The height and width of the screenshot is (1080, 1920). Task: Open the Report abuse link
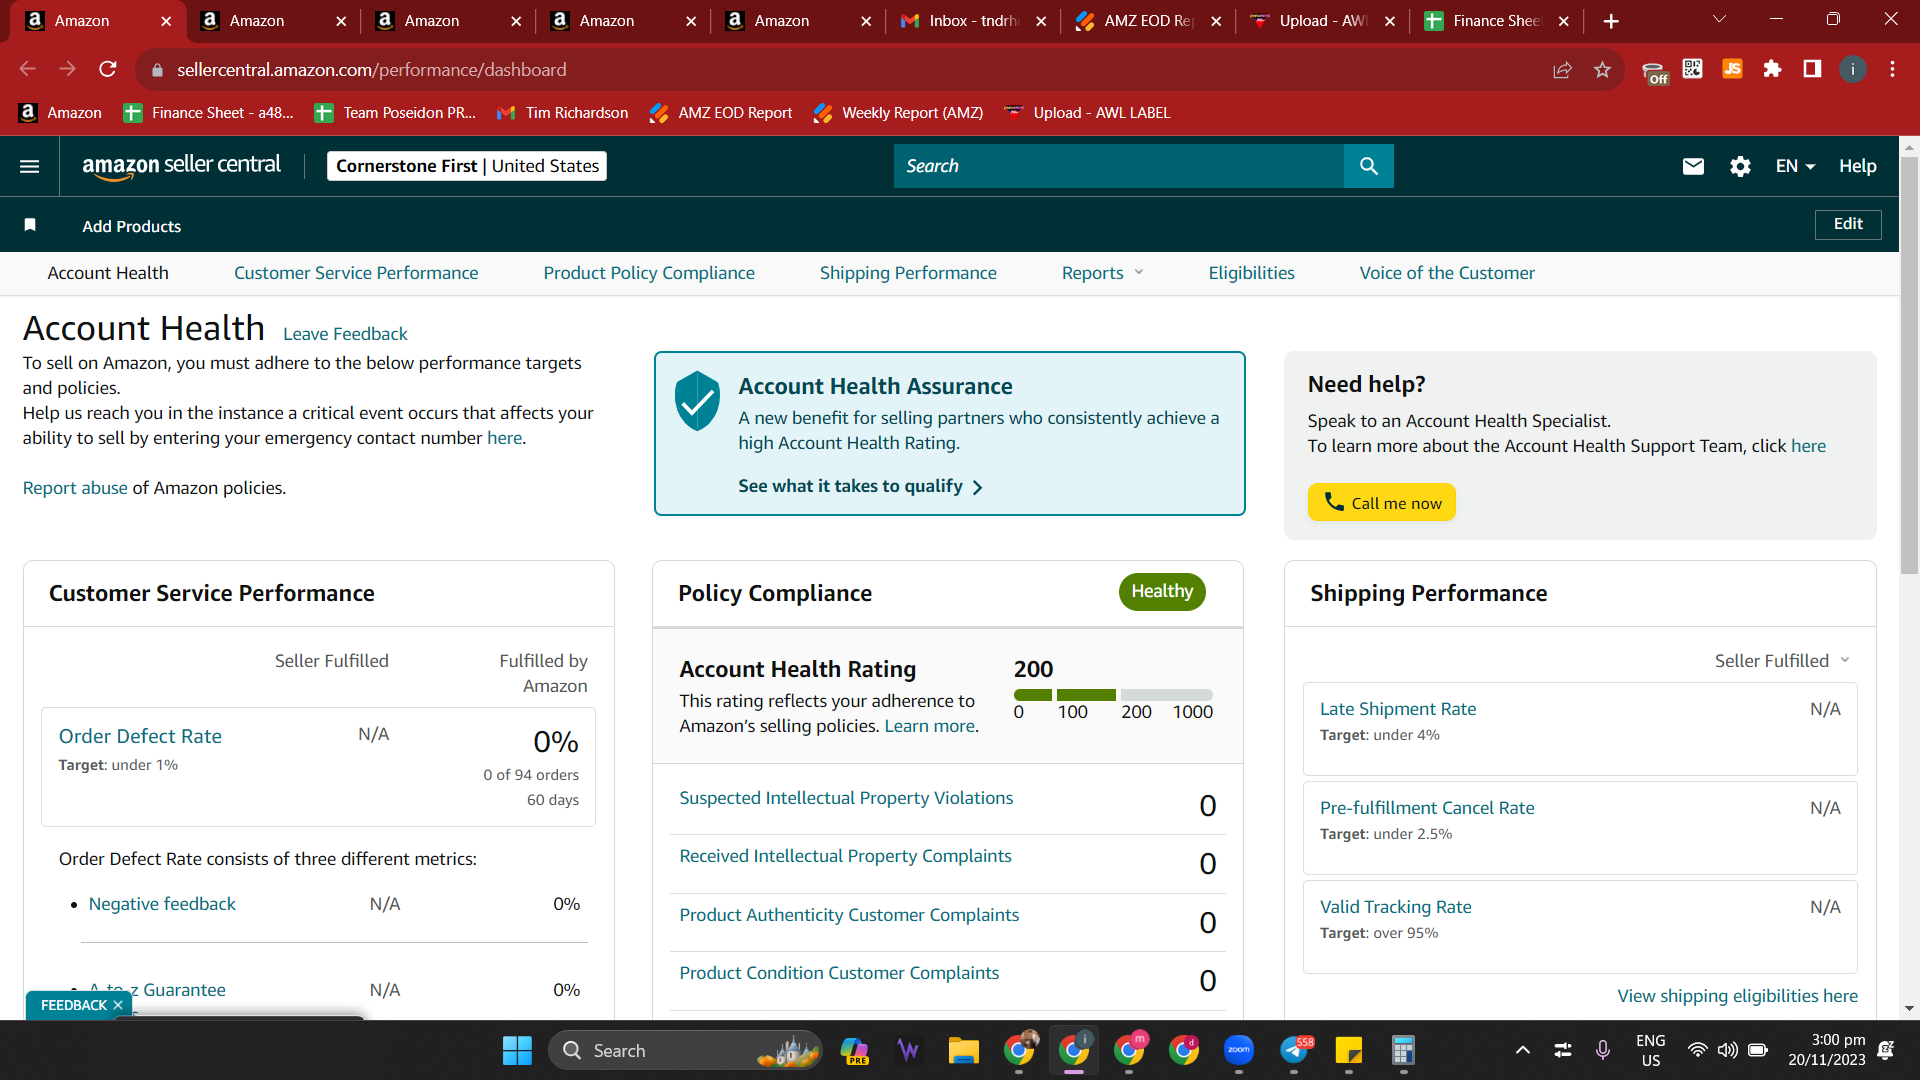[75, 488]
